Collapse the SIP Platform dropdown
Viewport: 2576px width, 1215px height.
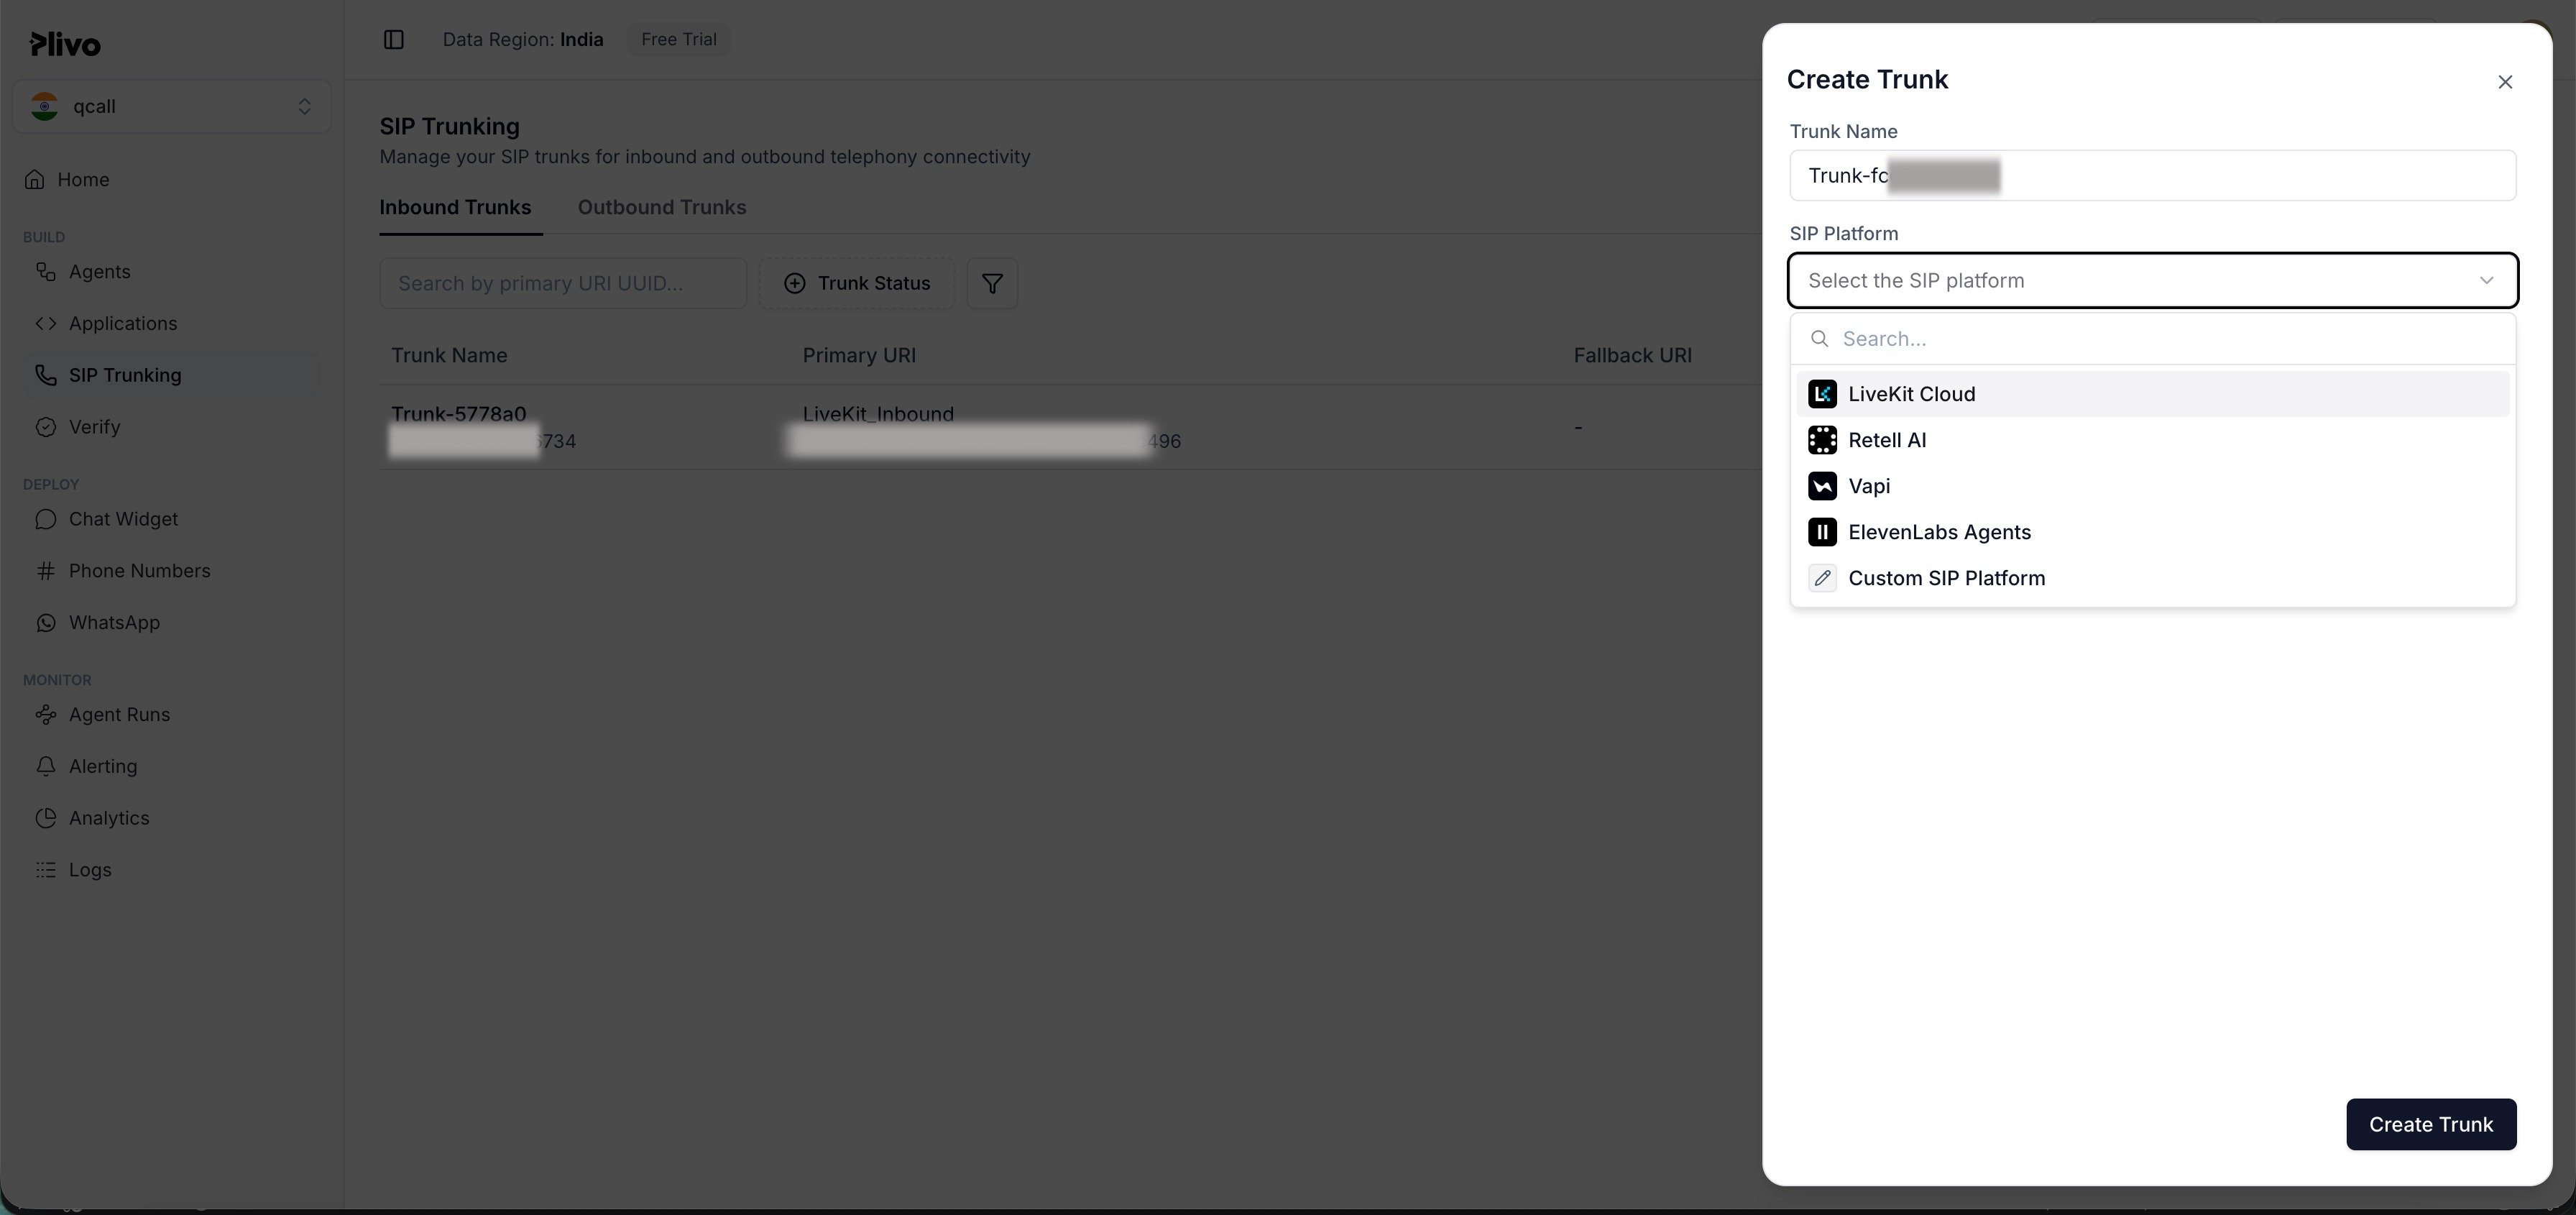[2152, 281]
